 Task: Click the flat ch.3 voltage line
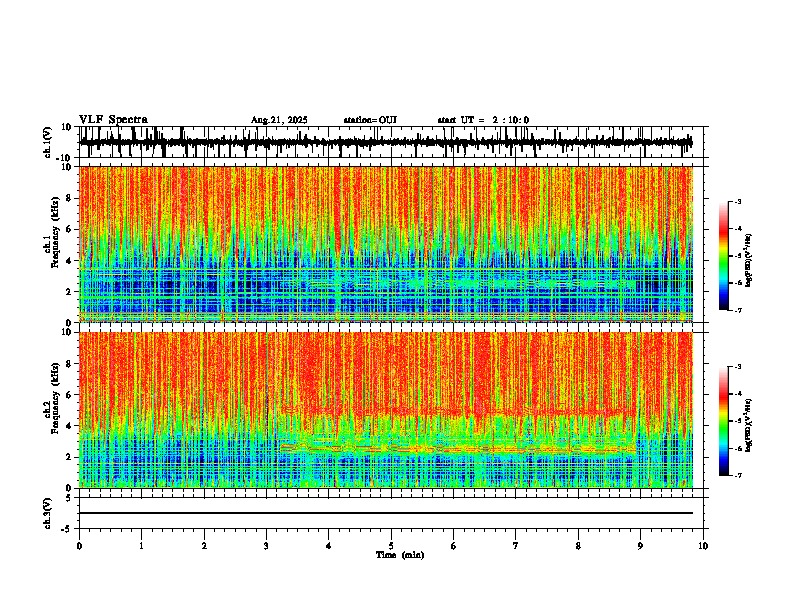(386, 513)
